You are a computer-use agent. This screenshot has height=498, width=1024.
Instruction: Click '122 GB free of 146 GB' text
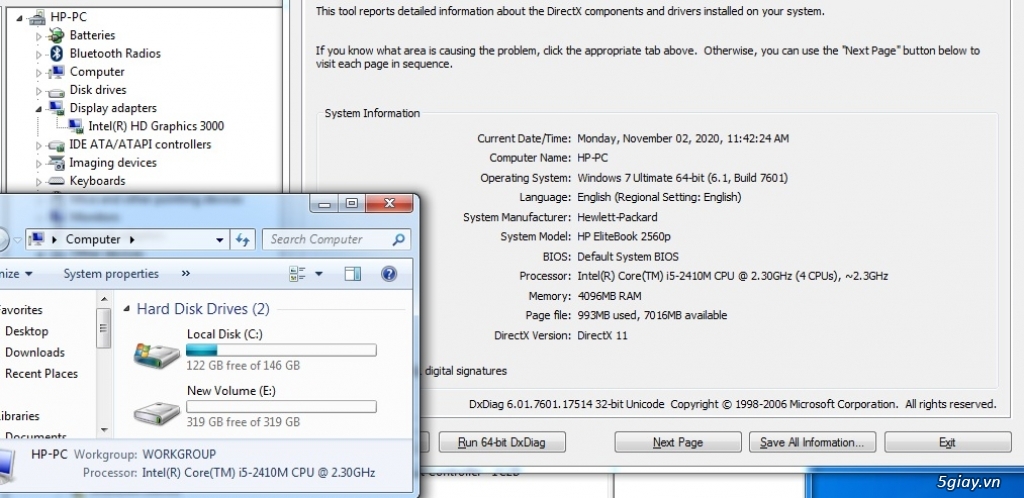[244, 366]
